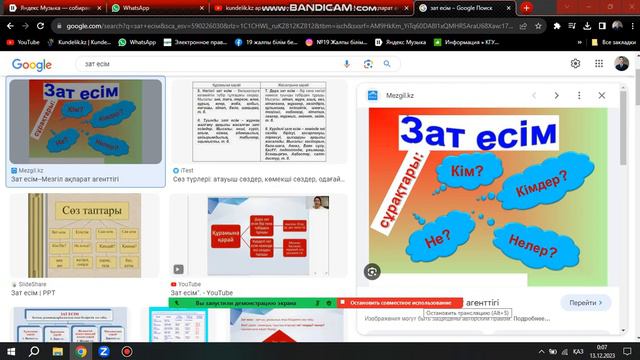This screenshot has height=360, width=640.
Task: Open browser downloads icon
Action: click(587, 26)
